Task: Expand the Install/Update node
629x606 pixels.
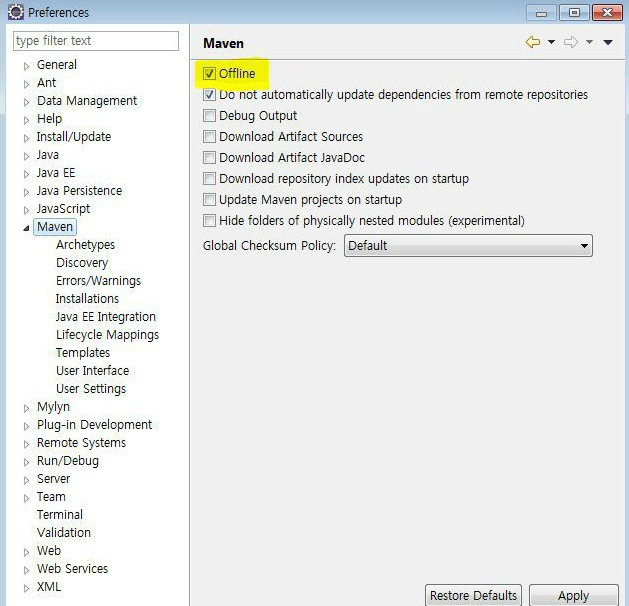Action: pyautogui.click(x=26, y=138)
